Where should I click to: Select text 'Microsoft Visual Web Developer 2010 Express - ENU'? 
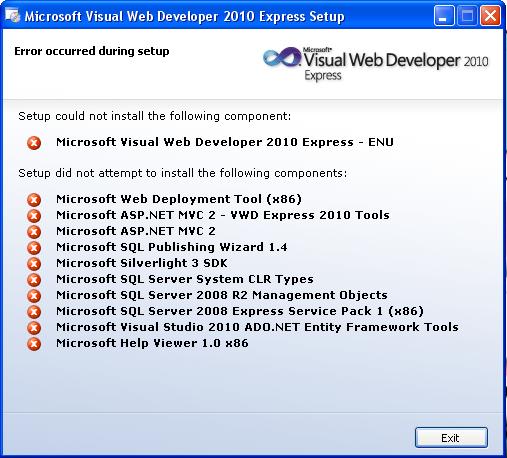pyautogui.click(x=225, y=142)
